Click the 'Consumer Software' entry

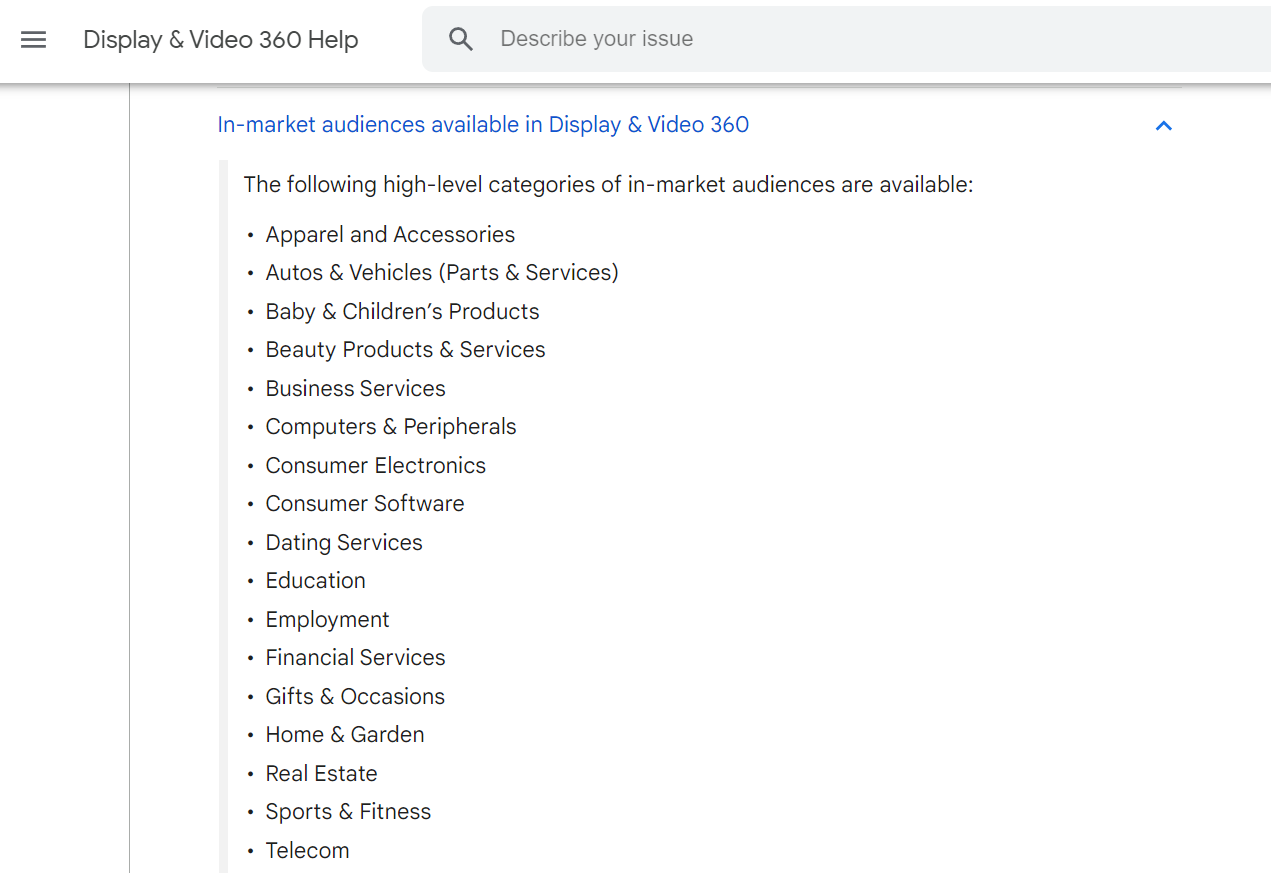365,504
